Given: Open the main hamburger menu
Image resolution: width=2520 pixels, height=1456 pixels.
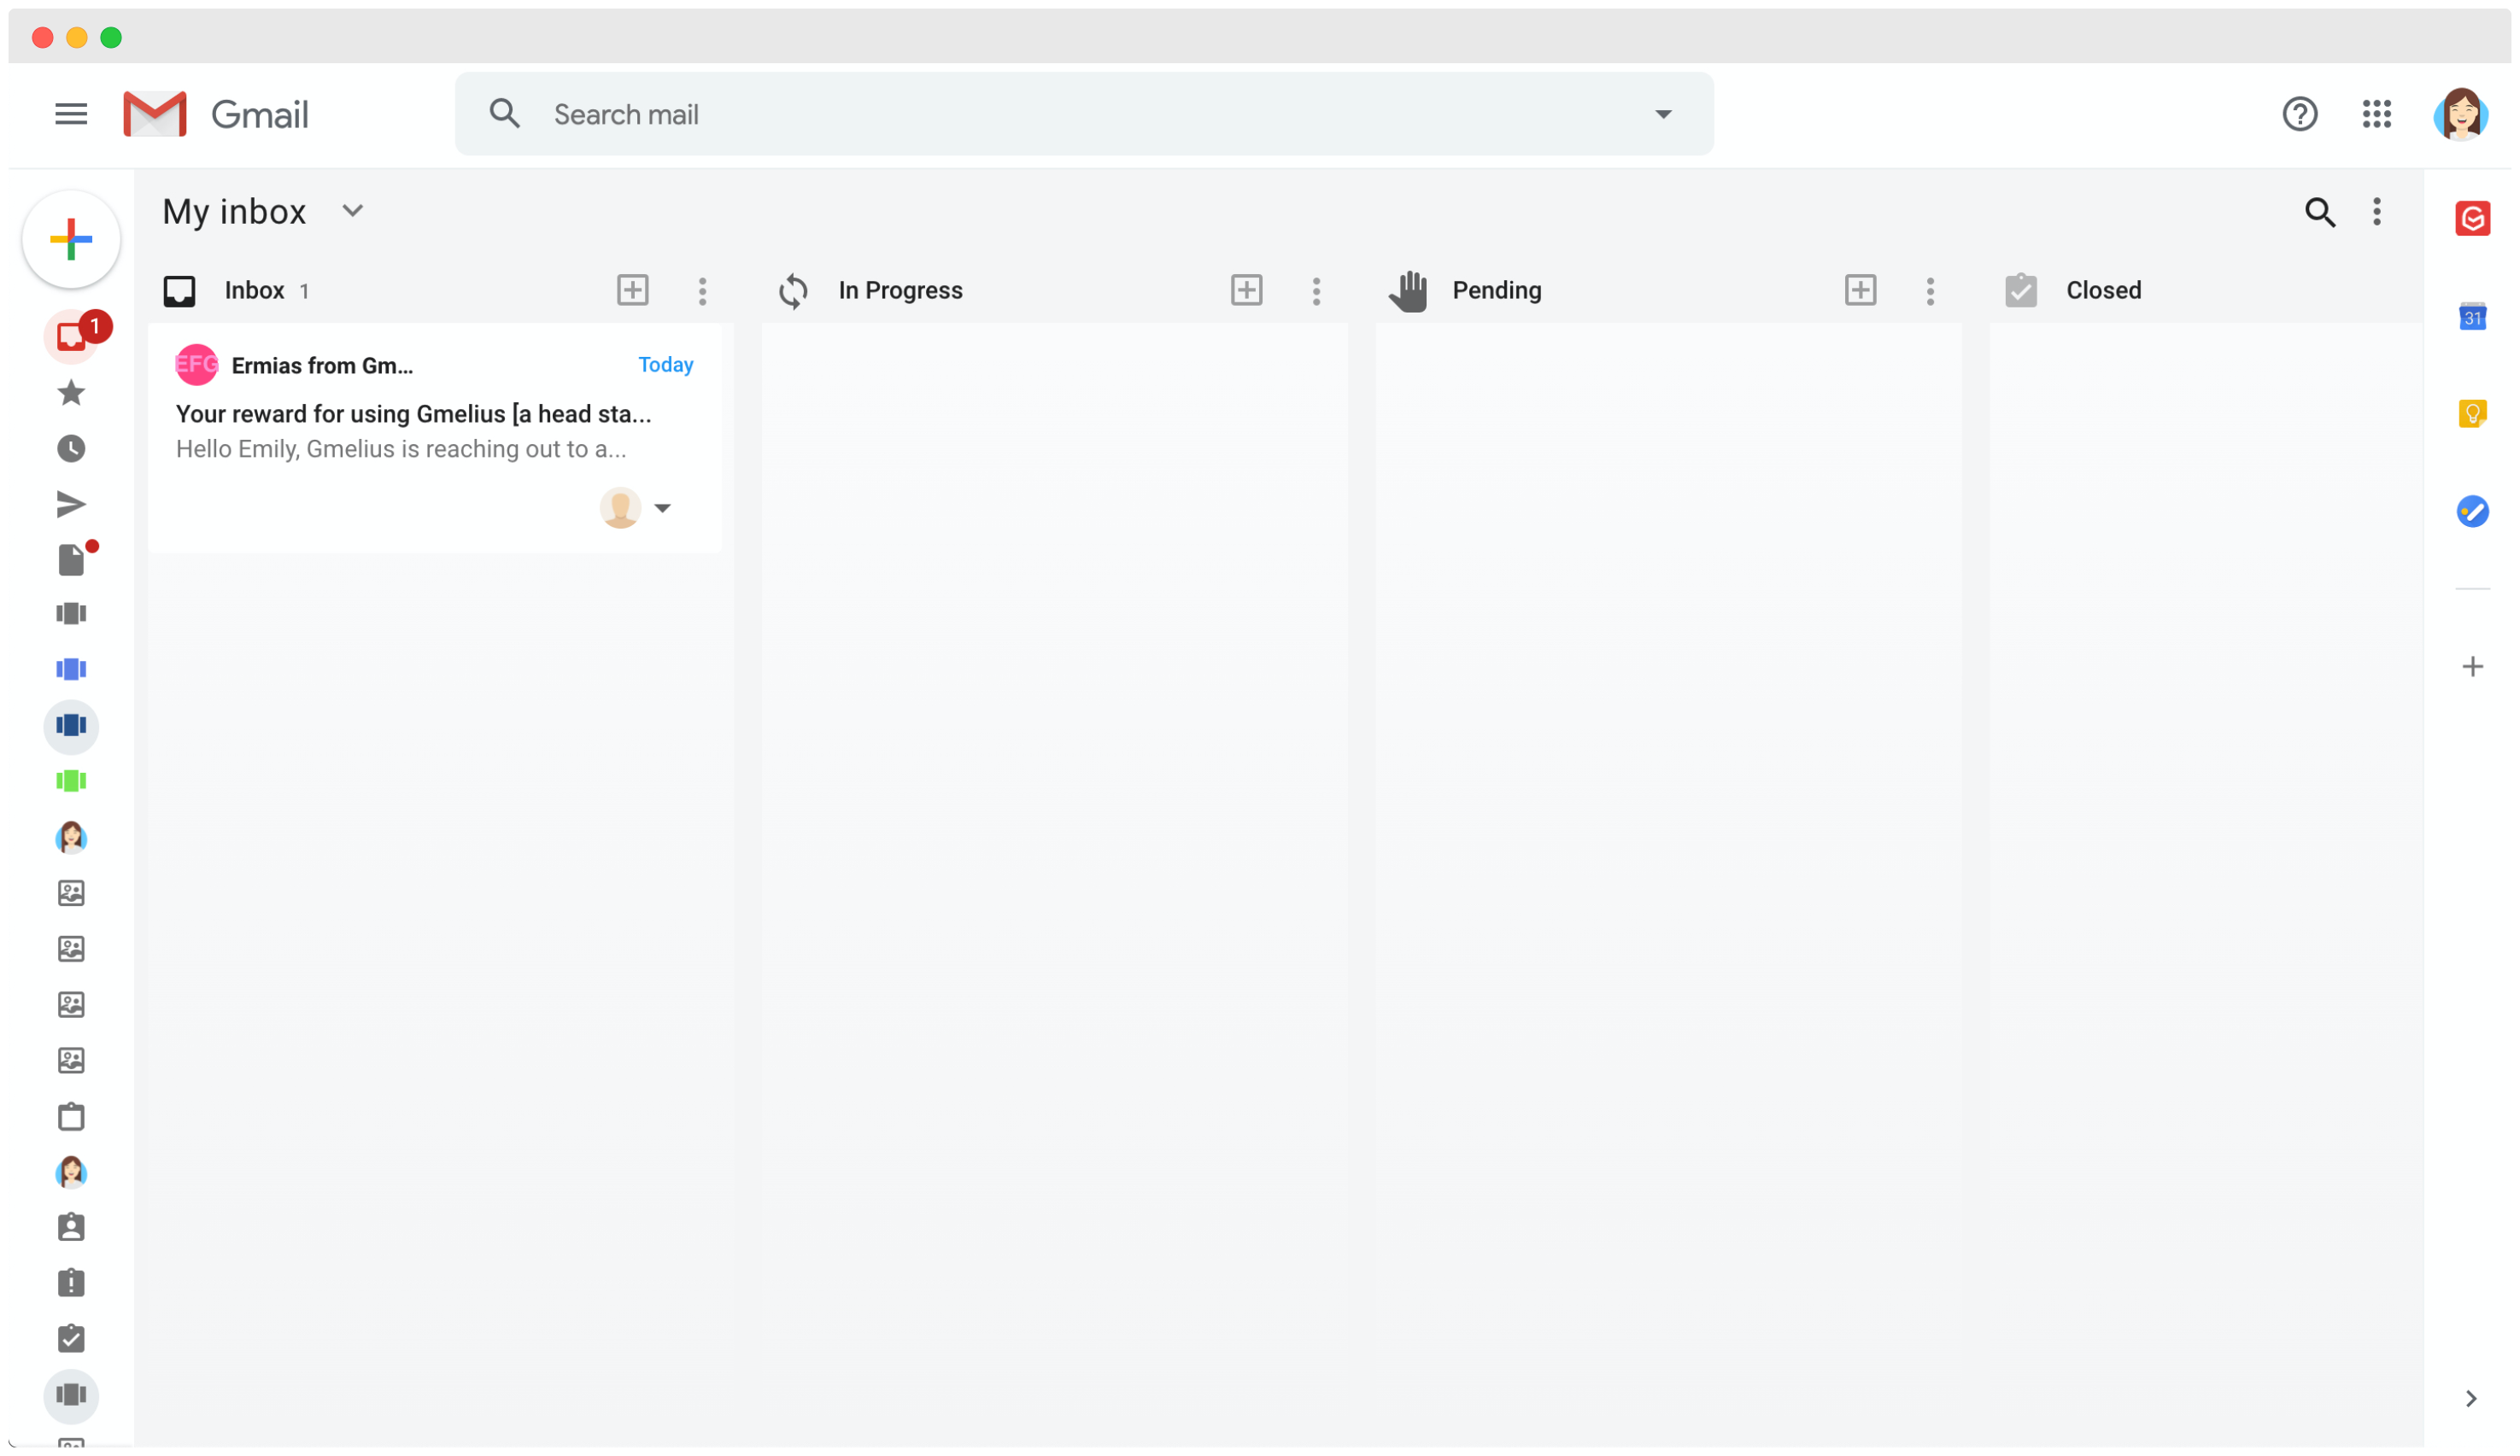Looking at the screenshot, I should click(x=71, y=114).
